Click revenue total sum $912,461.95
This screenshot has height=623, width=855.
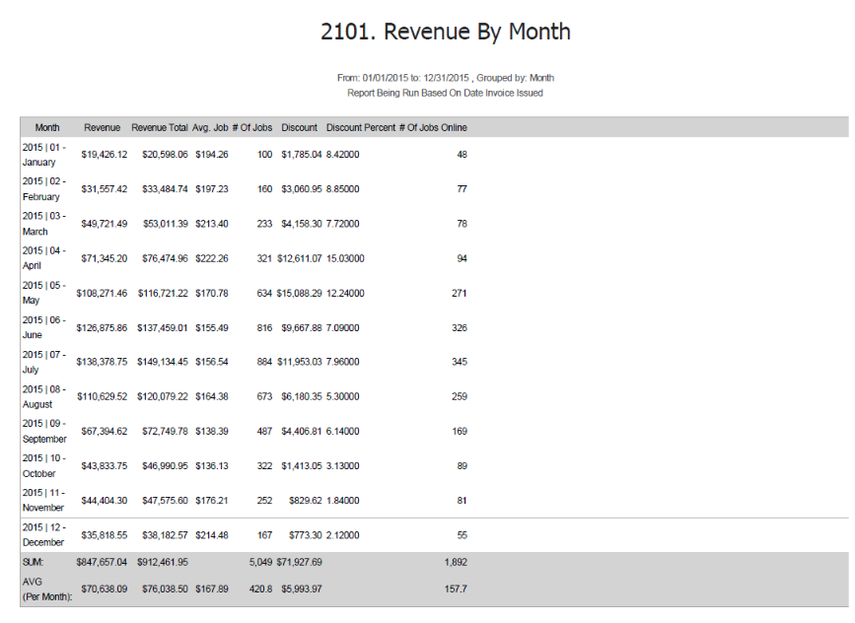click(x=162, y=562)
